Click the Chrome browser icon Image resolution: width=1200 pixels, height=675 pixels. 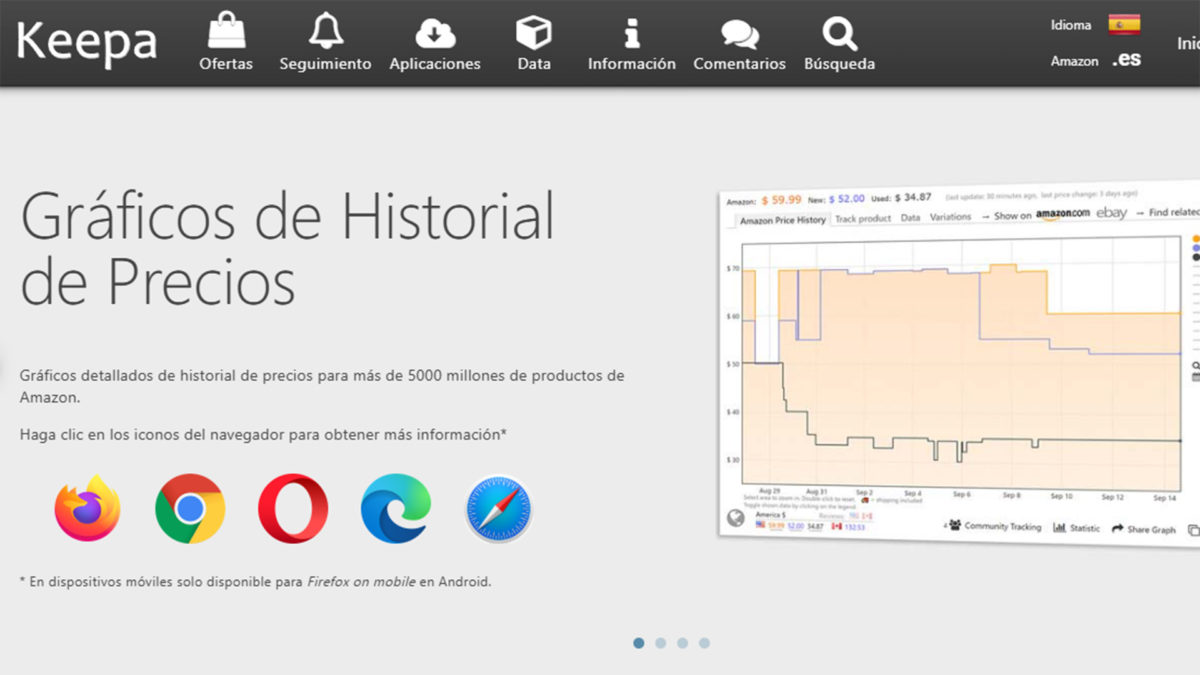click(190, 508)
